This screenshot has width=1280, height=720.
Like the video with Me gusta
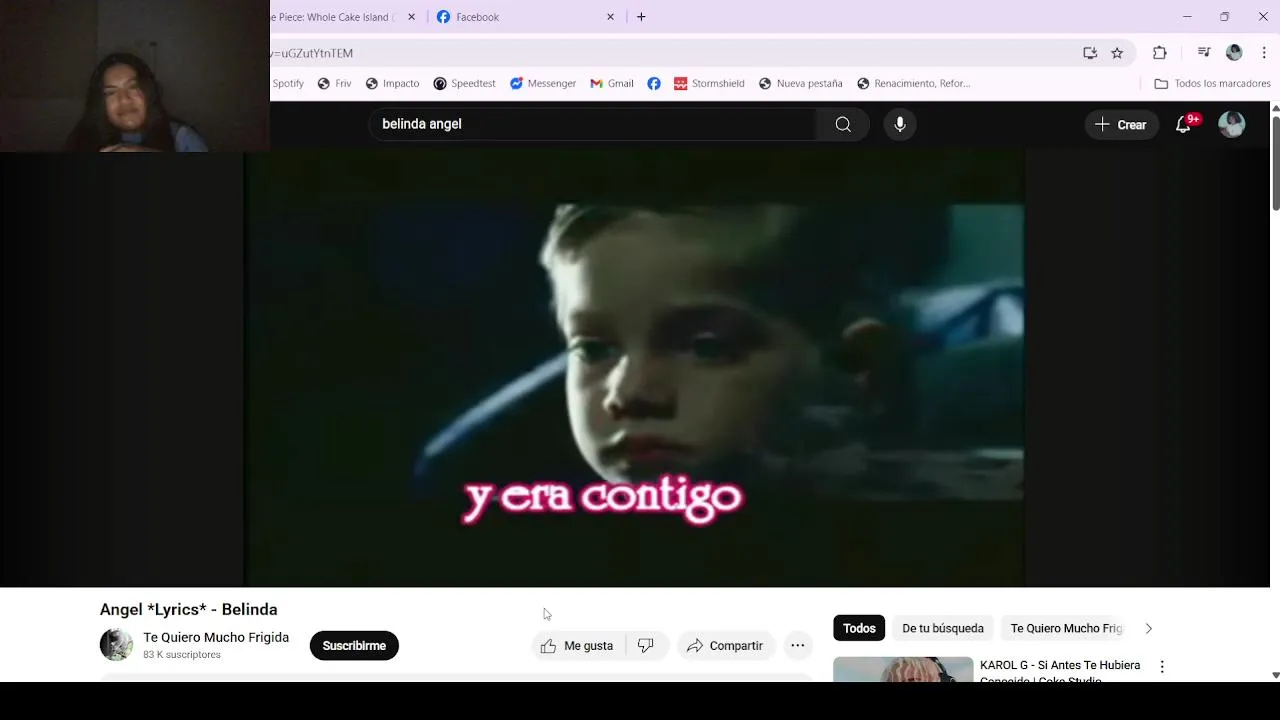[x=578, y=646]
